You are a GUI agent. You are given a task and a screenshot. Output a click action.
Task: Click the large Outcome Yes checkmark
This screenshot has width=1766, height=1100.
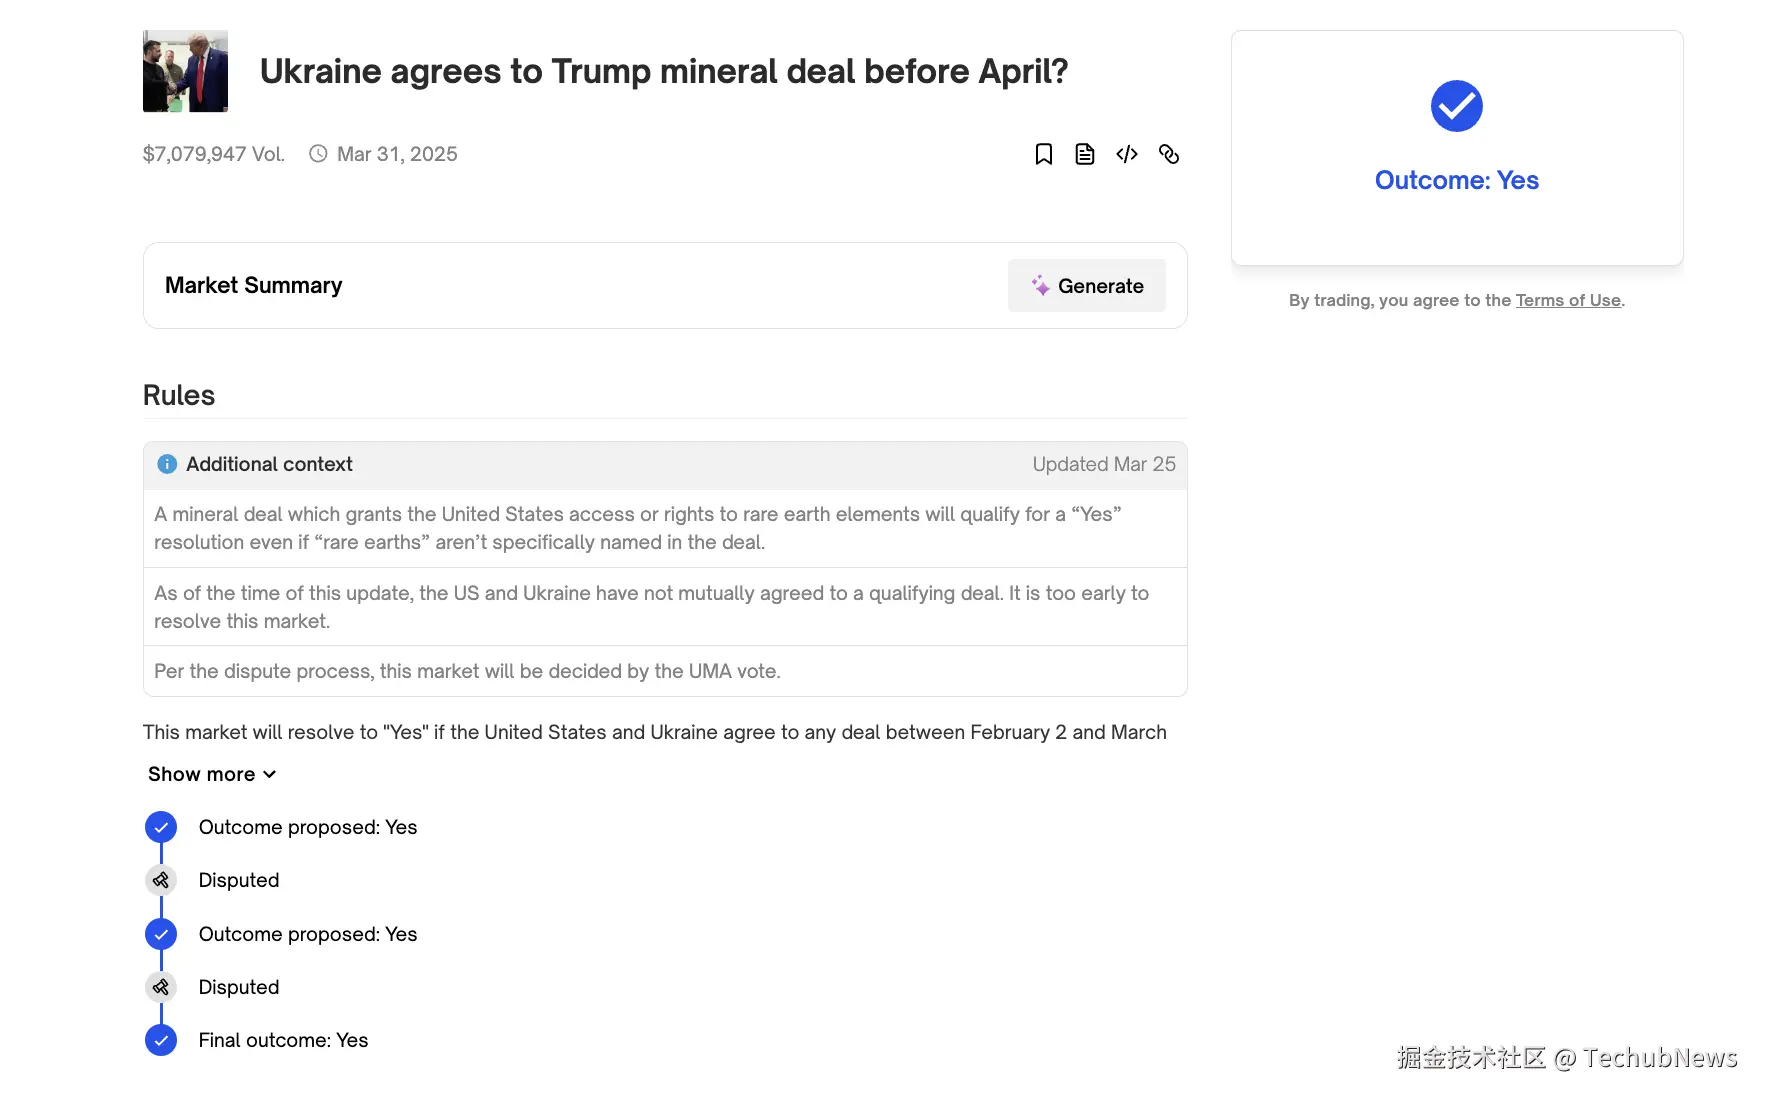[1456, 106]
